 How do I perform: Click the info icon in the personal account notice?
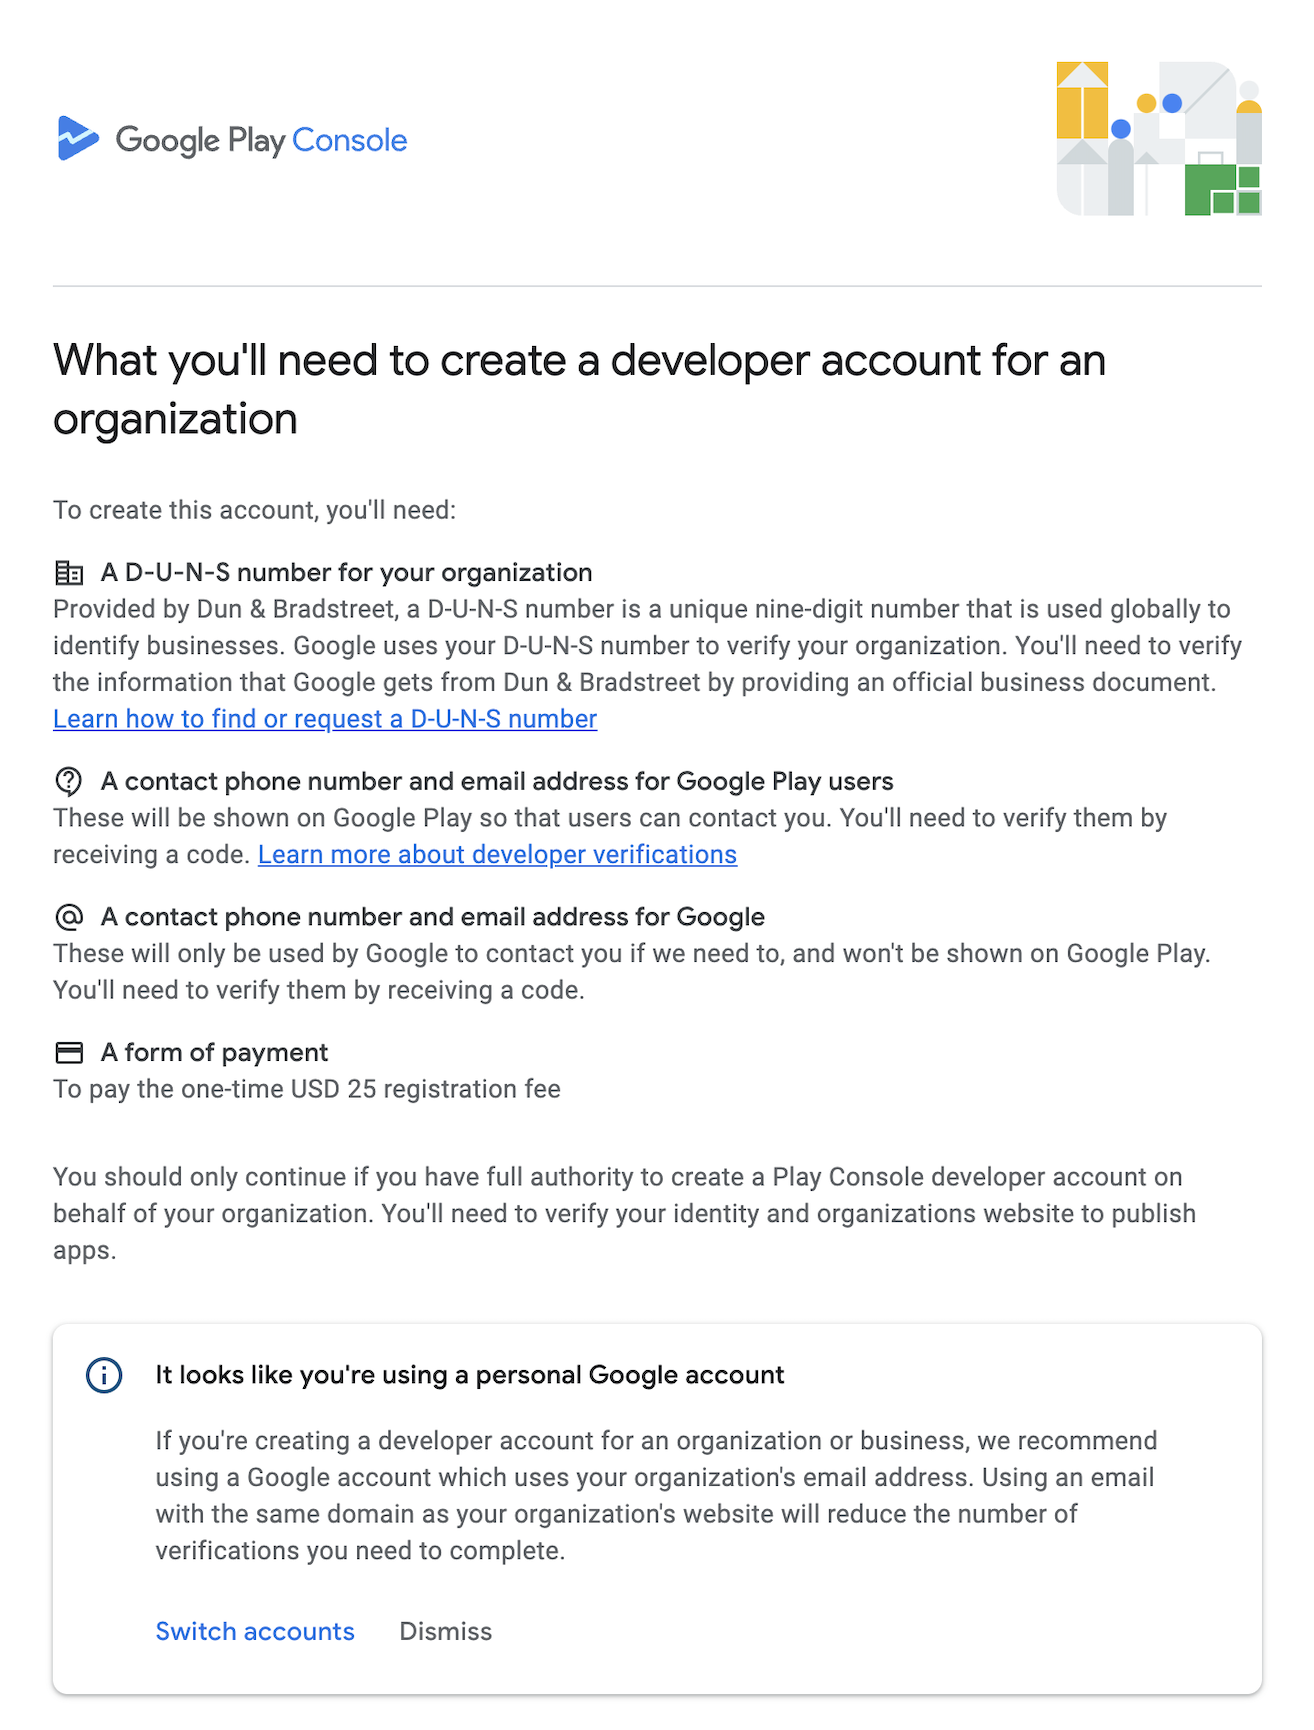click(105, 1375)
